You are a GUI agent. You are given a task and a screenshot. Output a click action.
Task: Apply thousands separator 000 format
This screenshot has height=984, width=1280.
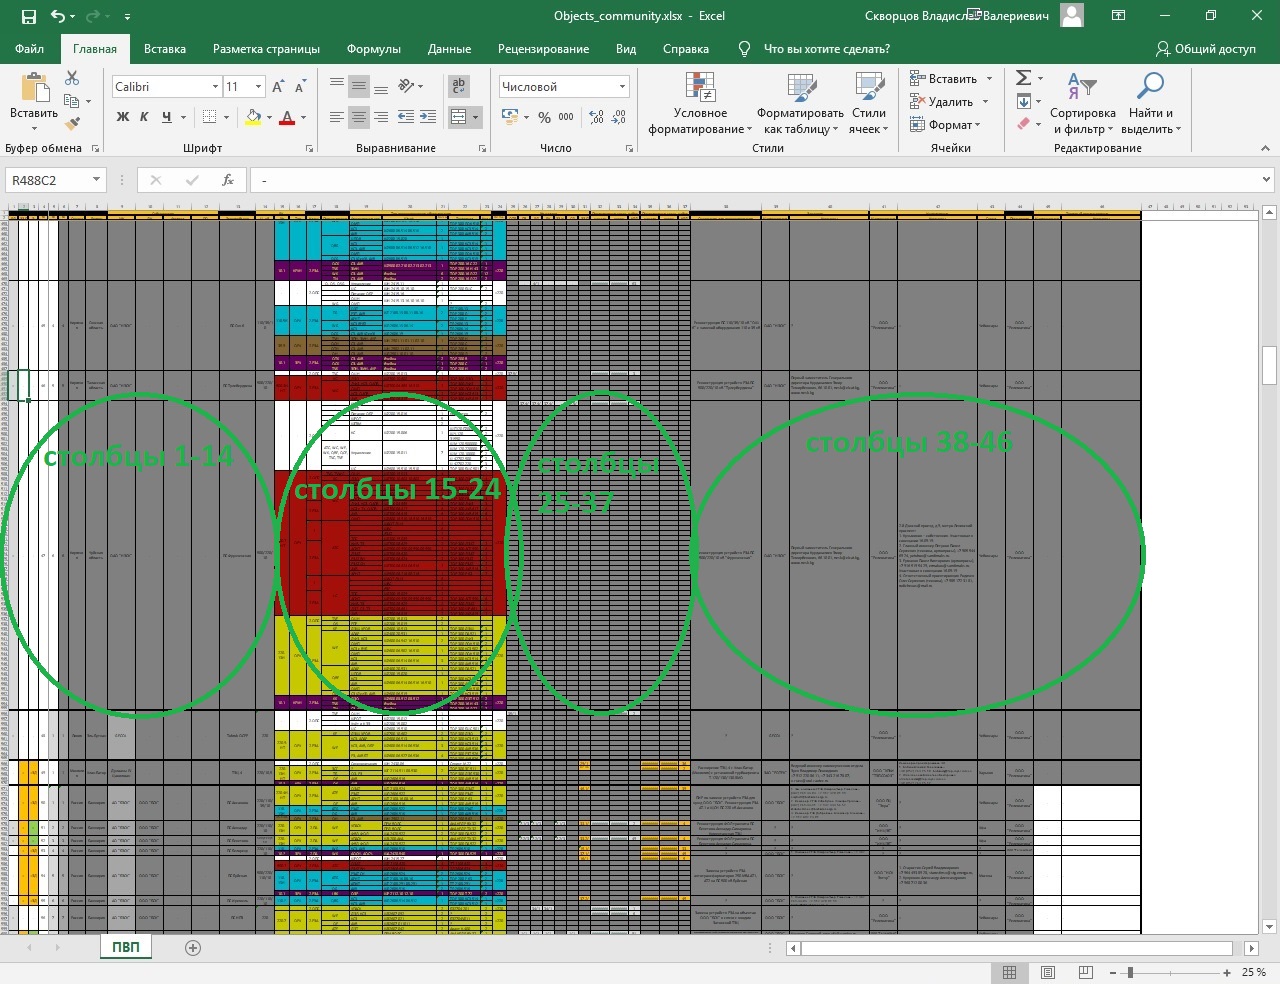tap(566, 117)
